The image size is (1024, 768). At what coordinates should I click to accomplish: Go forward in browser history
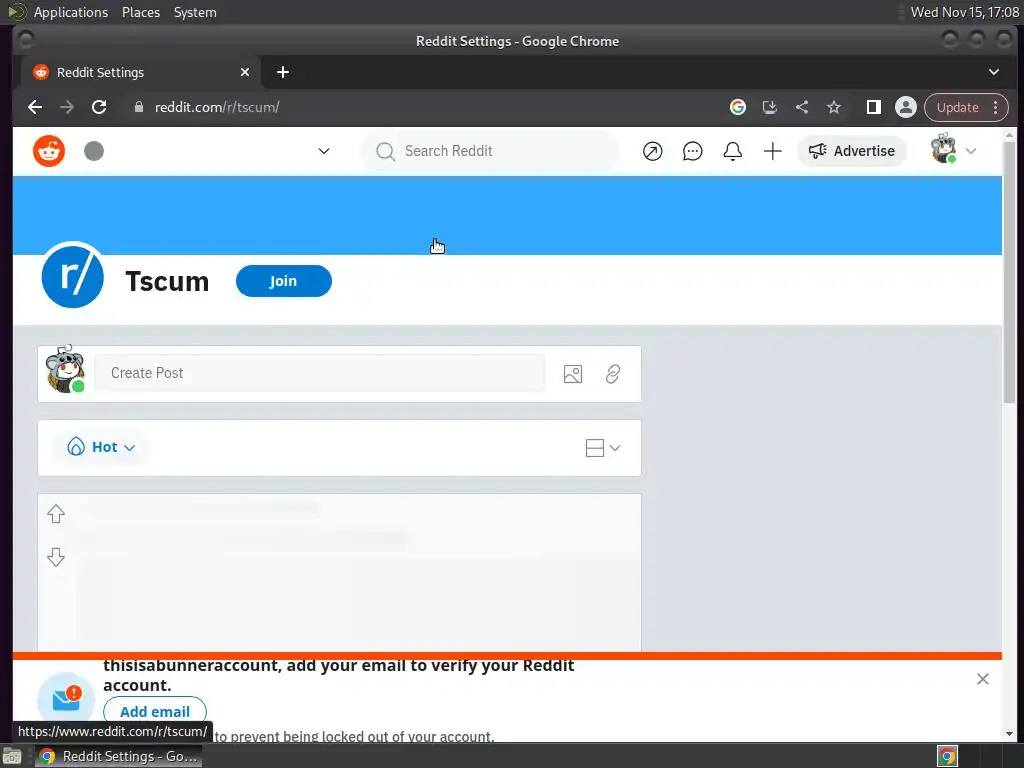tap(67, 107)
